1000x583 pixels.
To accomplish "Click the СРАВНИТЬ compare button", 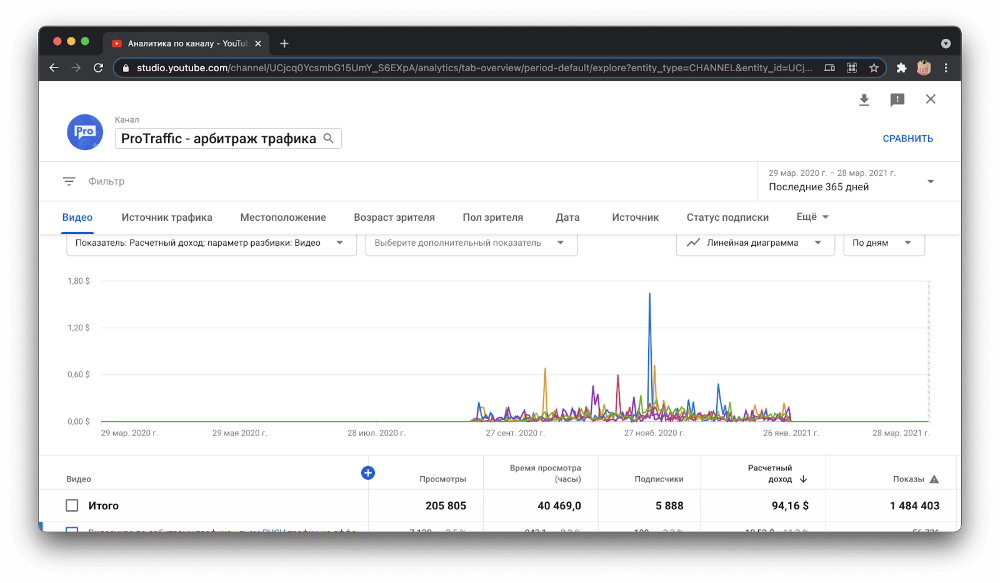I will coord(907,139).
